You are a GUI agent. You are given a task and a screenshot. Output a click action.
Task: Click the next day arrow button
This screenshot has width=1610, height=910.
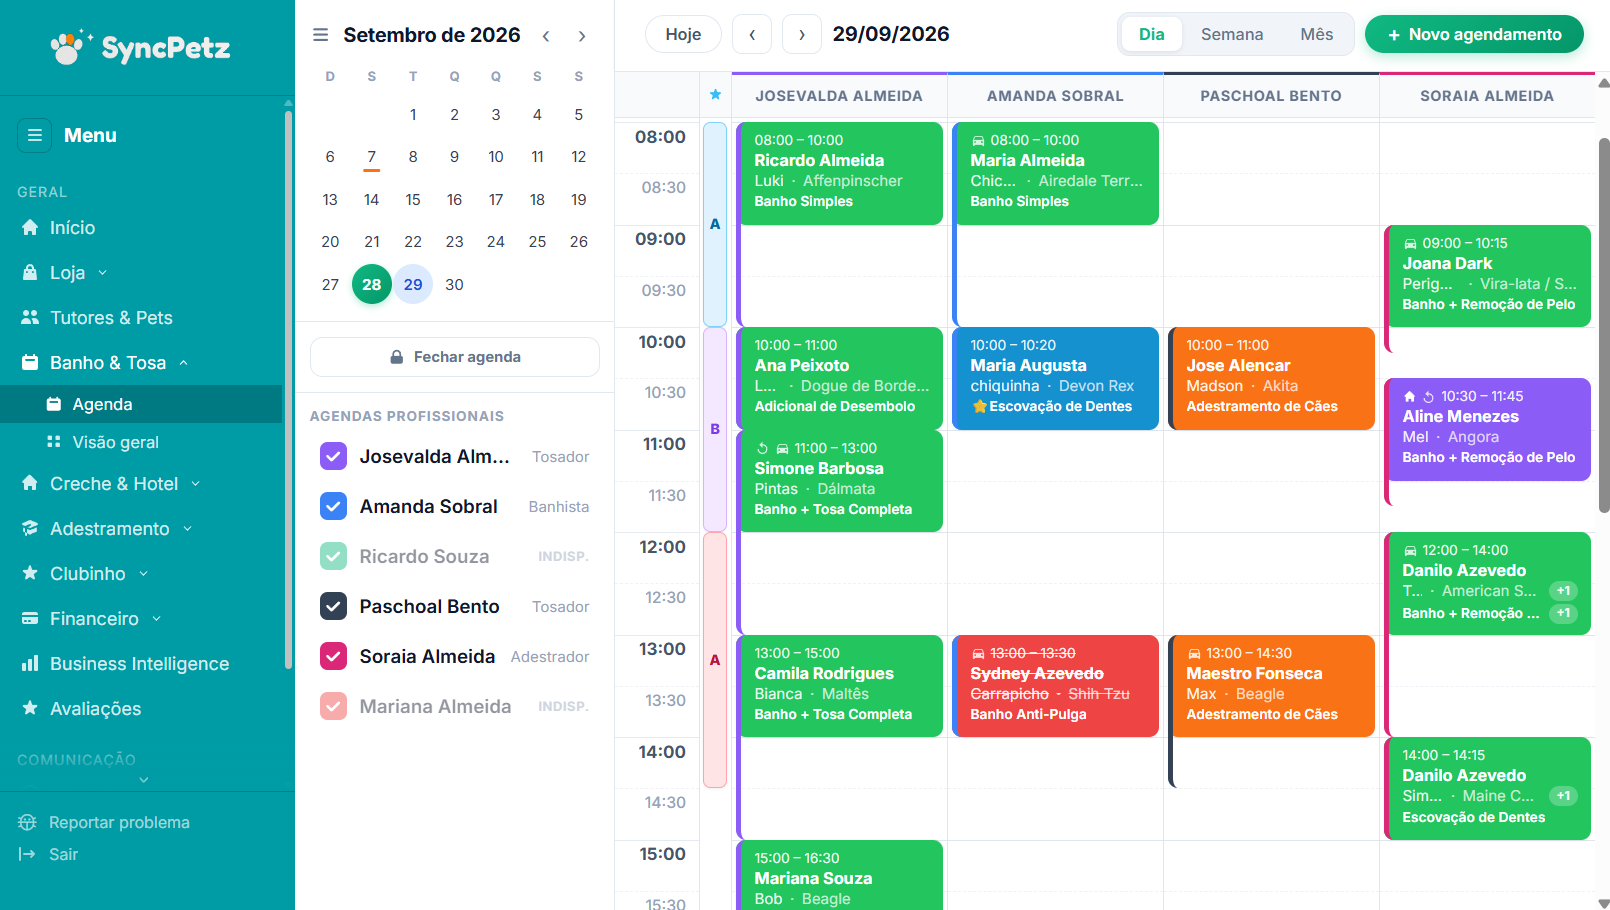click(802, 34)
